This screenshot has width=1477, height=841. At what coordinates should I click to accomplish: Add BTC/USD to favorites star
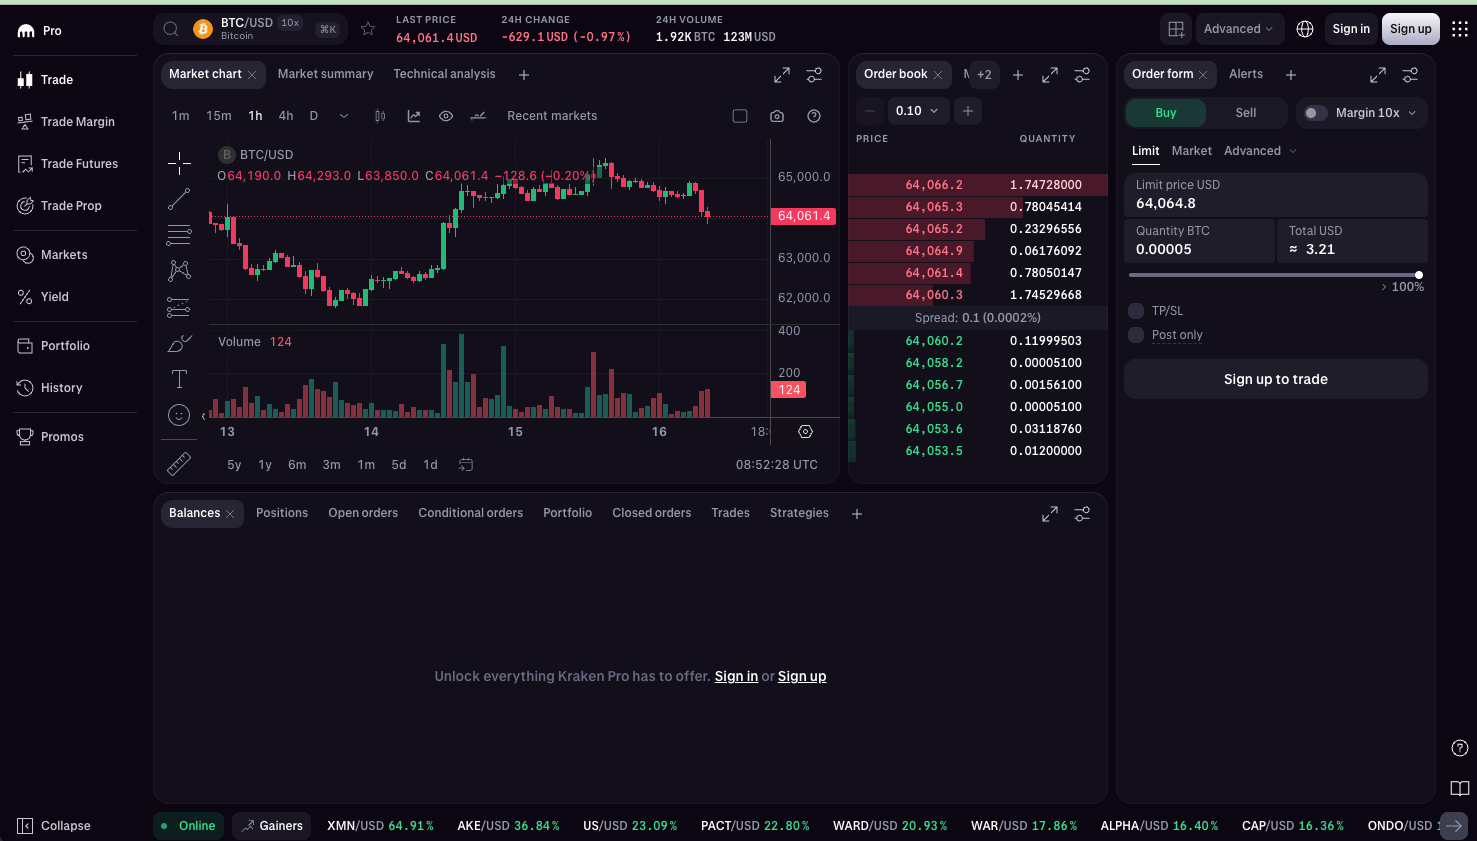tap(368, 29)
